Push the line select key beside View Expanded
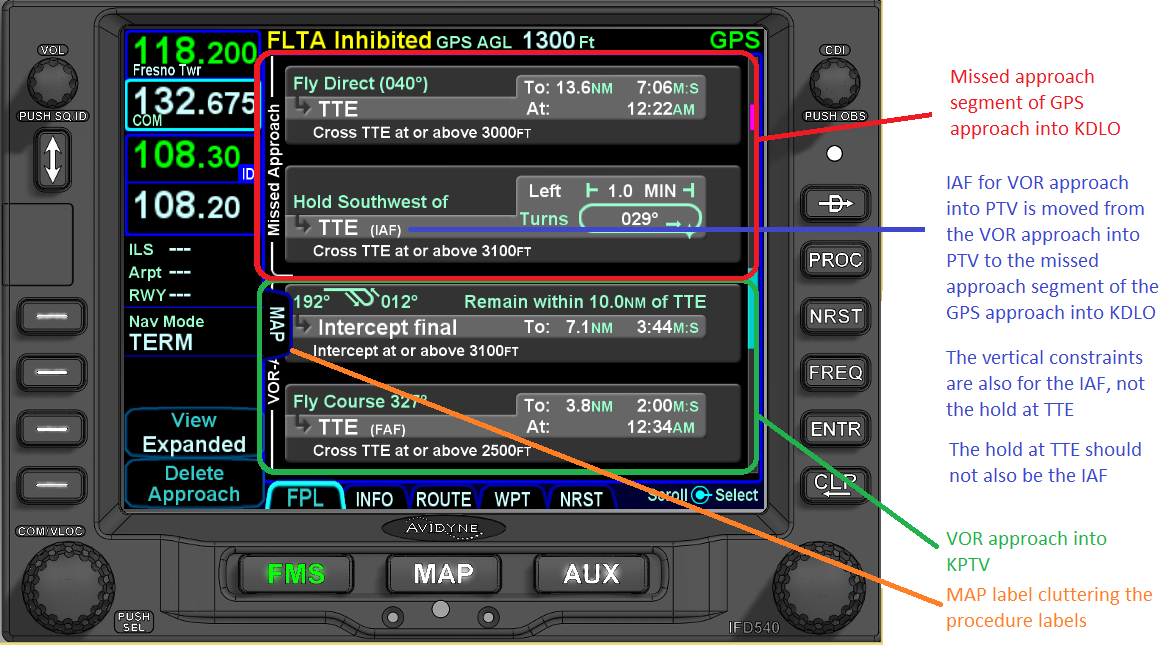The width and height of the screenshot is (1172, 645). pos(52,429)
